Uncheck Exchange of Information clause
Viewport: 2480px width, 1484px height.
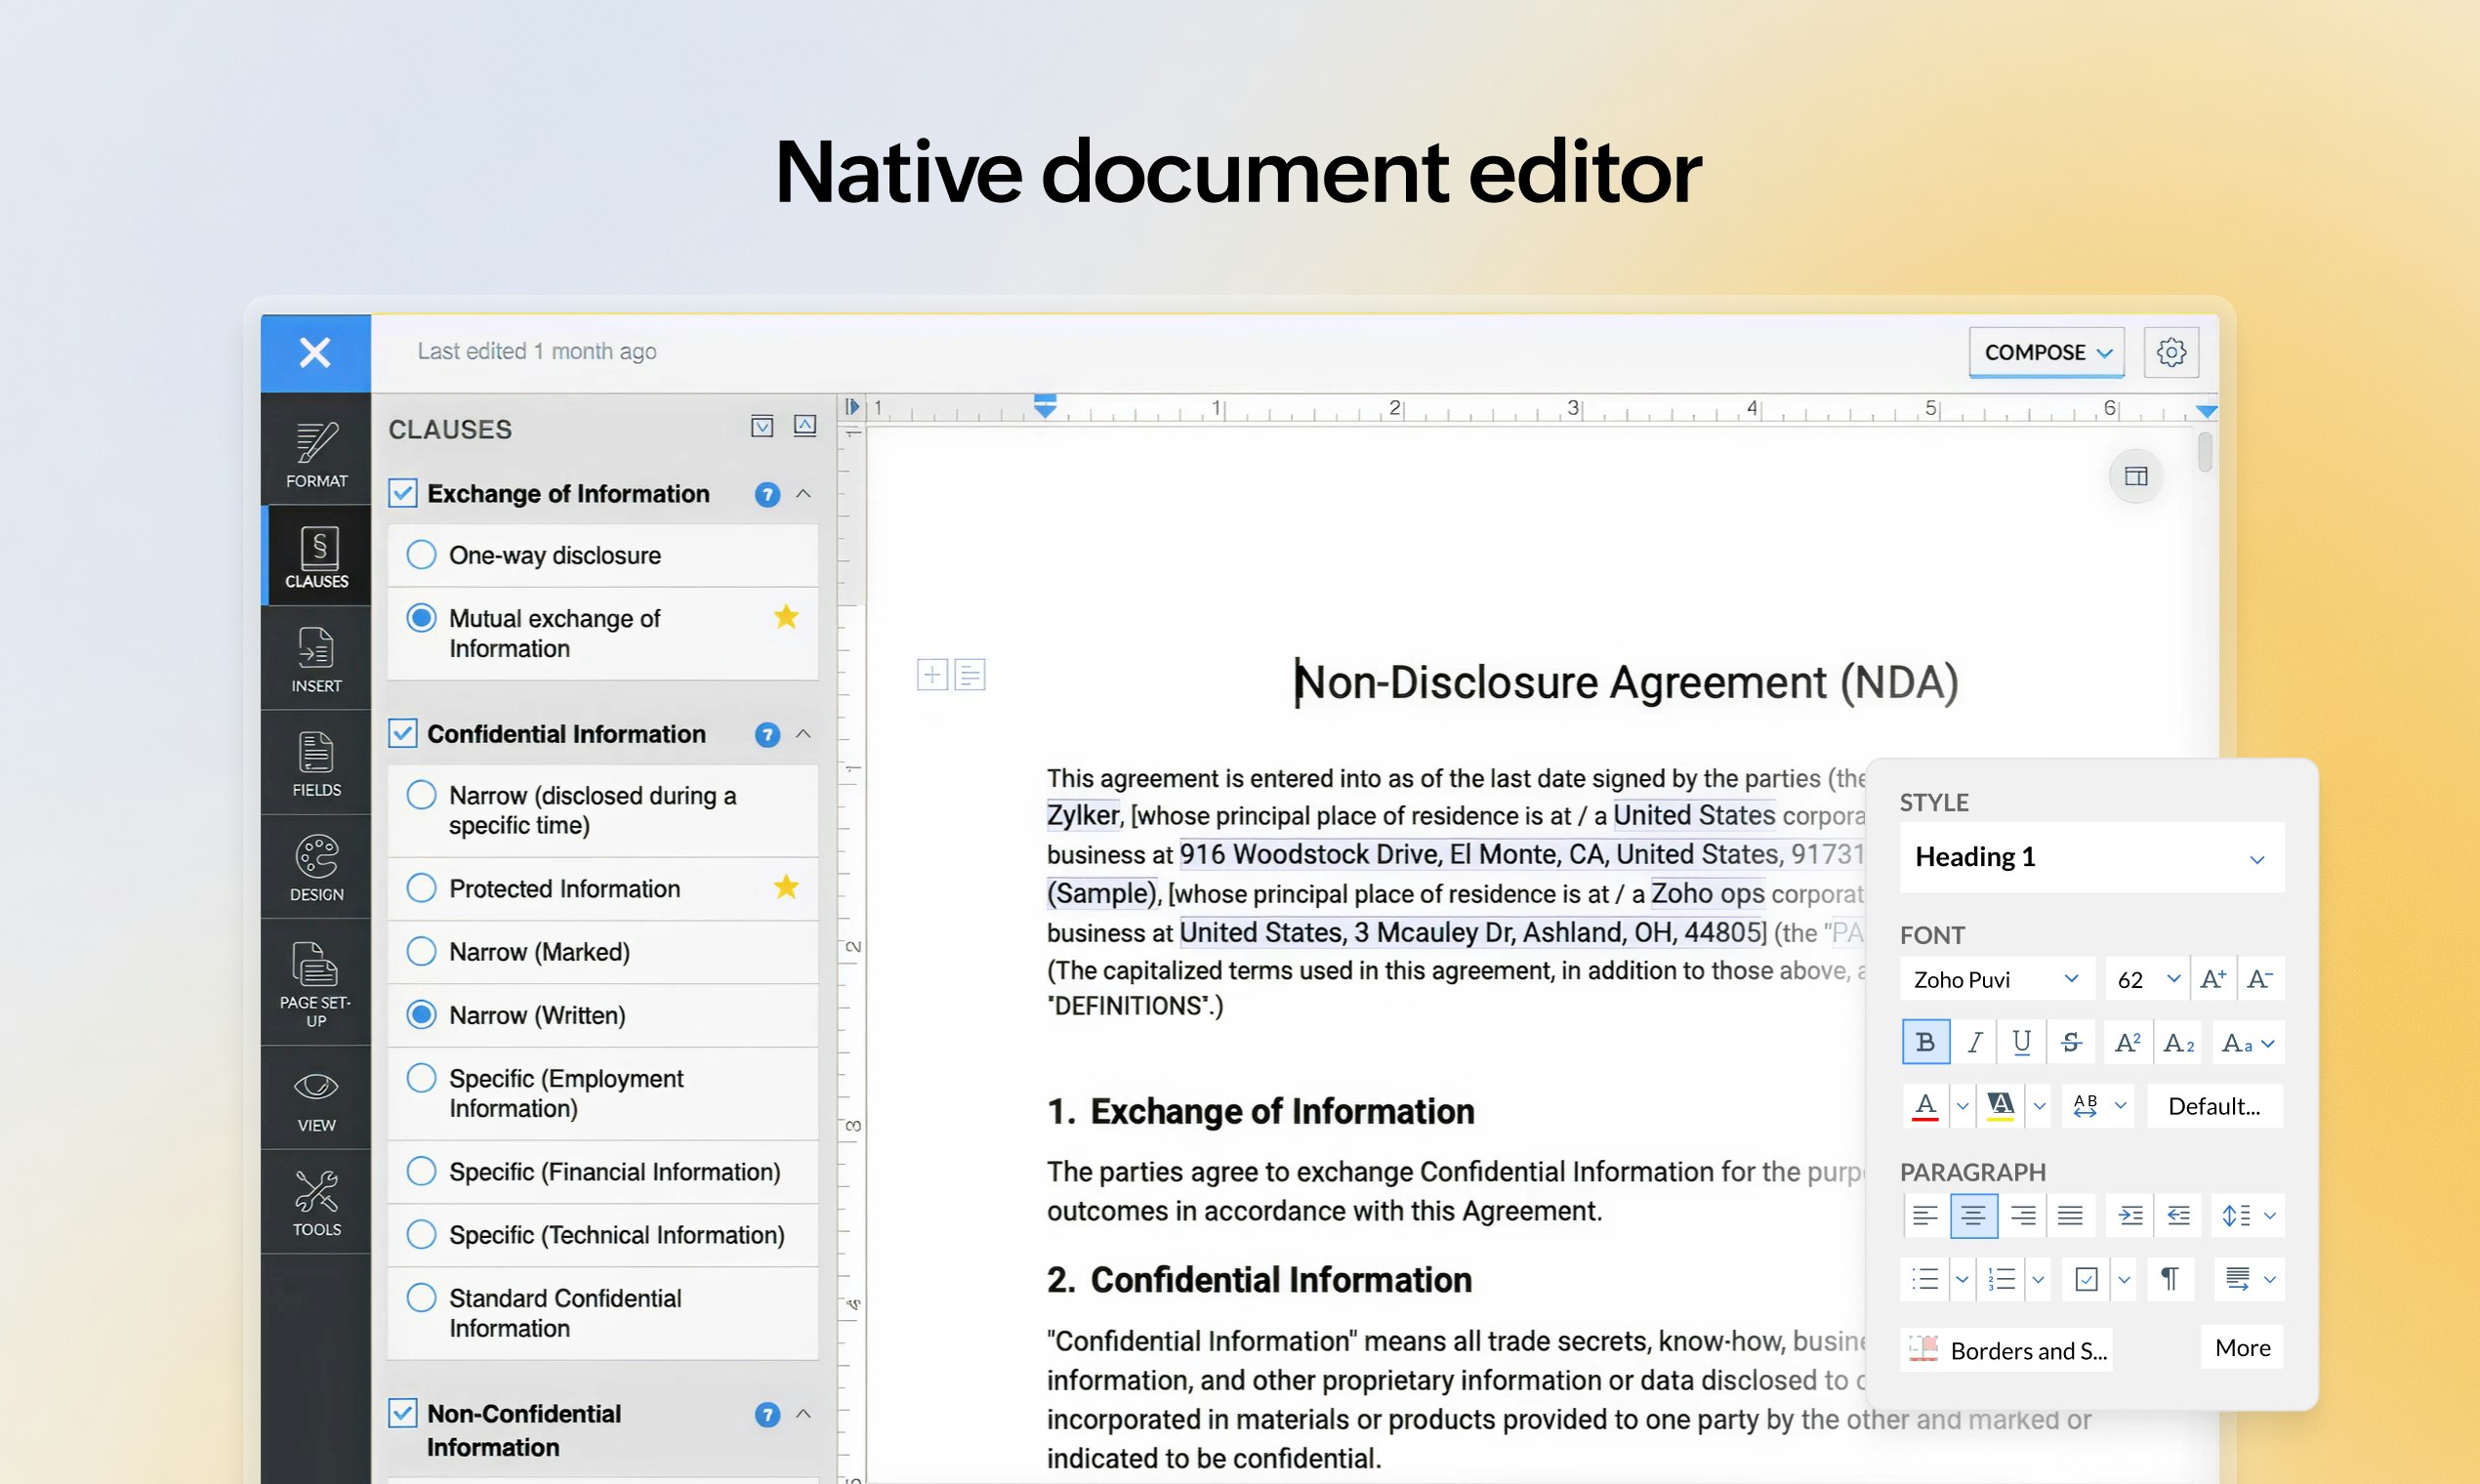(403, 493)
